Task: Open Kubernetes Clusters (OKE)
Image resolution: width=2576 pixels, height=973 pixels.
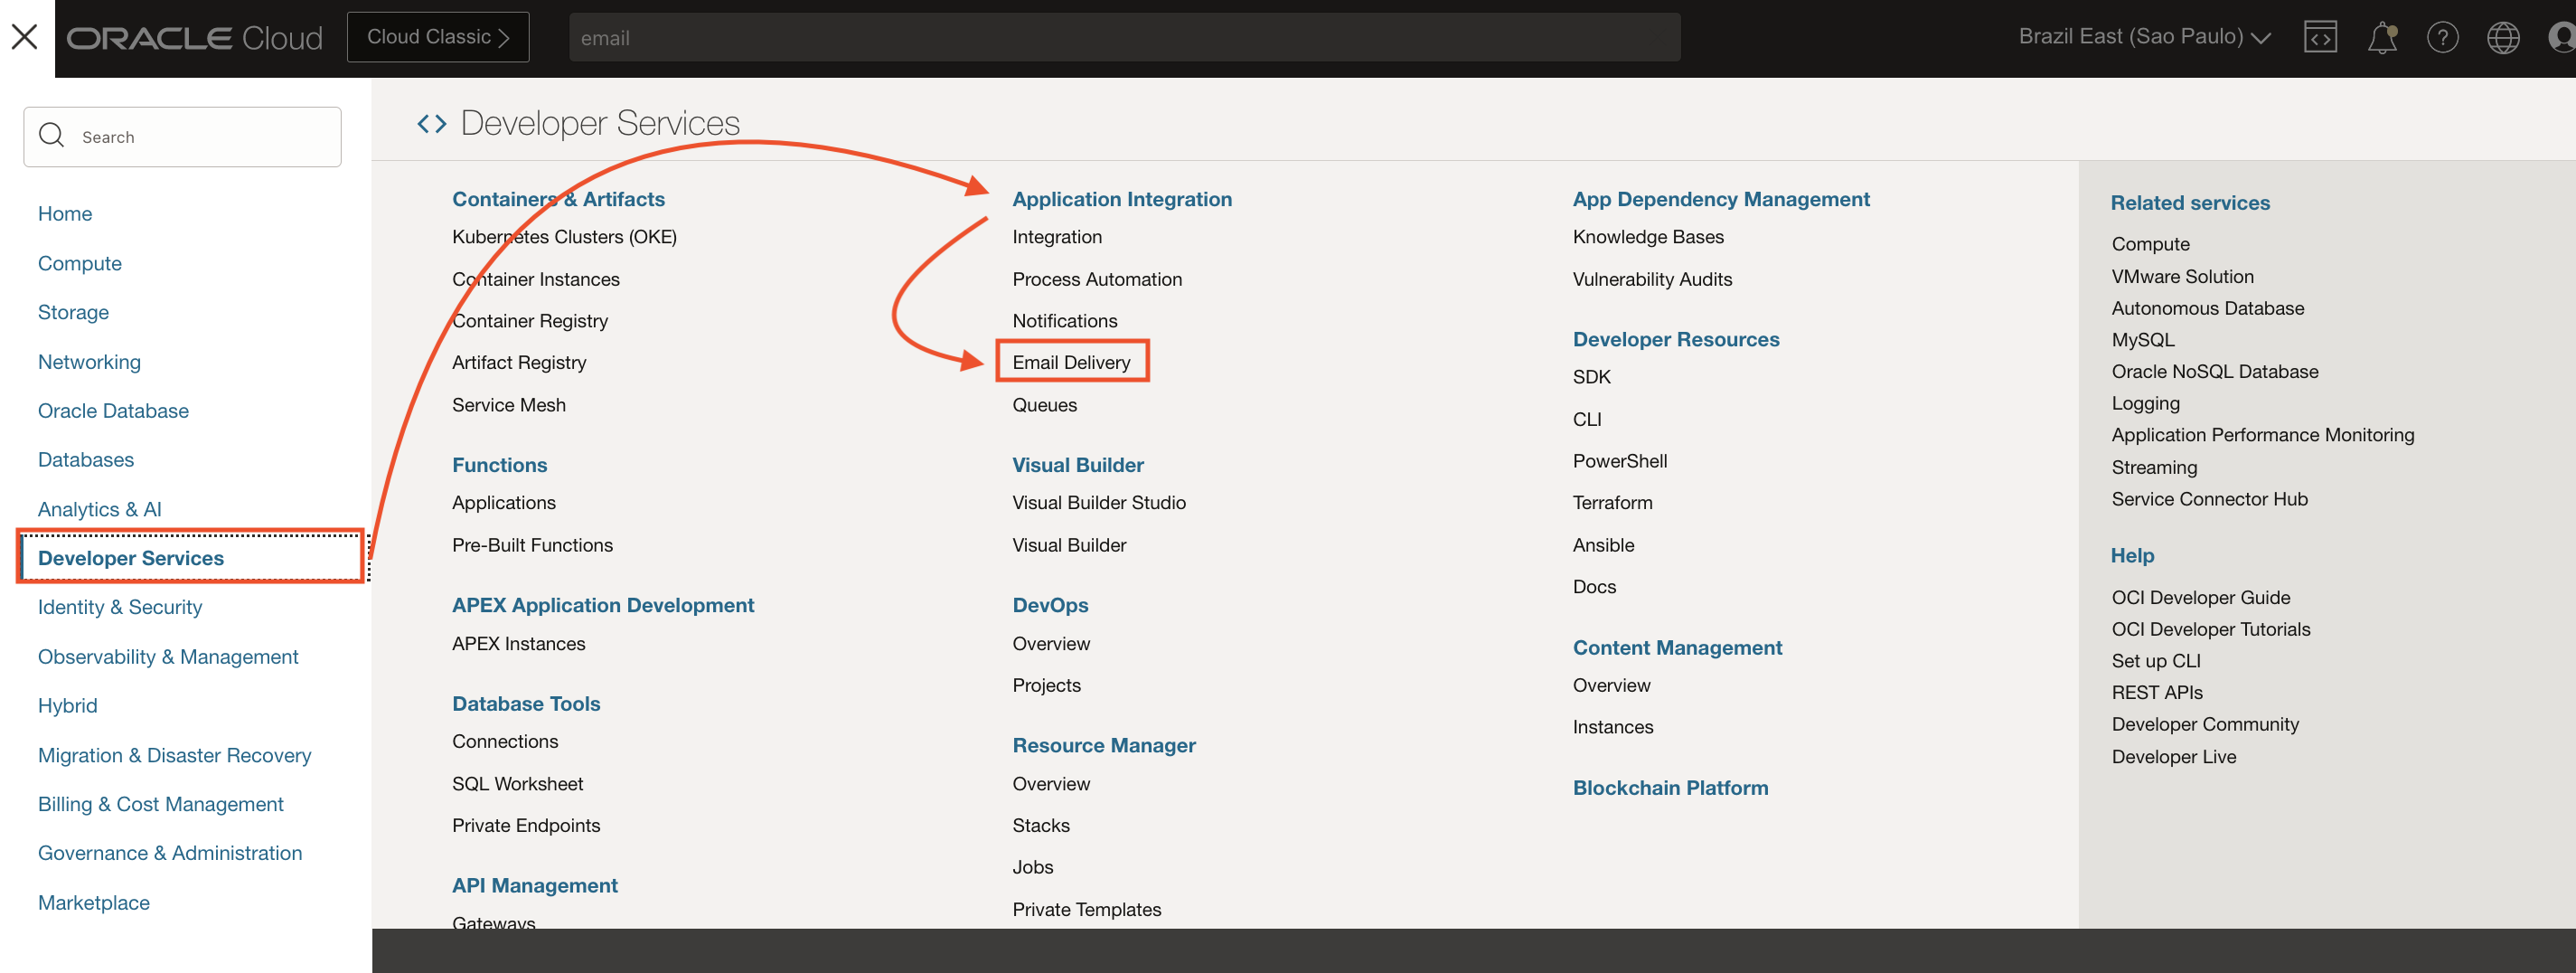Action: point(564,237)
